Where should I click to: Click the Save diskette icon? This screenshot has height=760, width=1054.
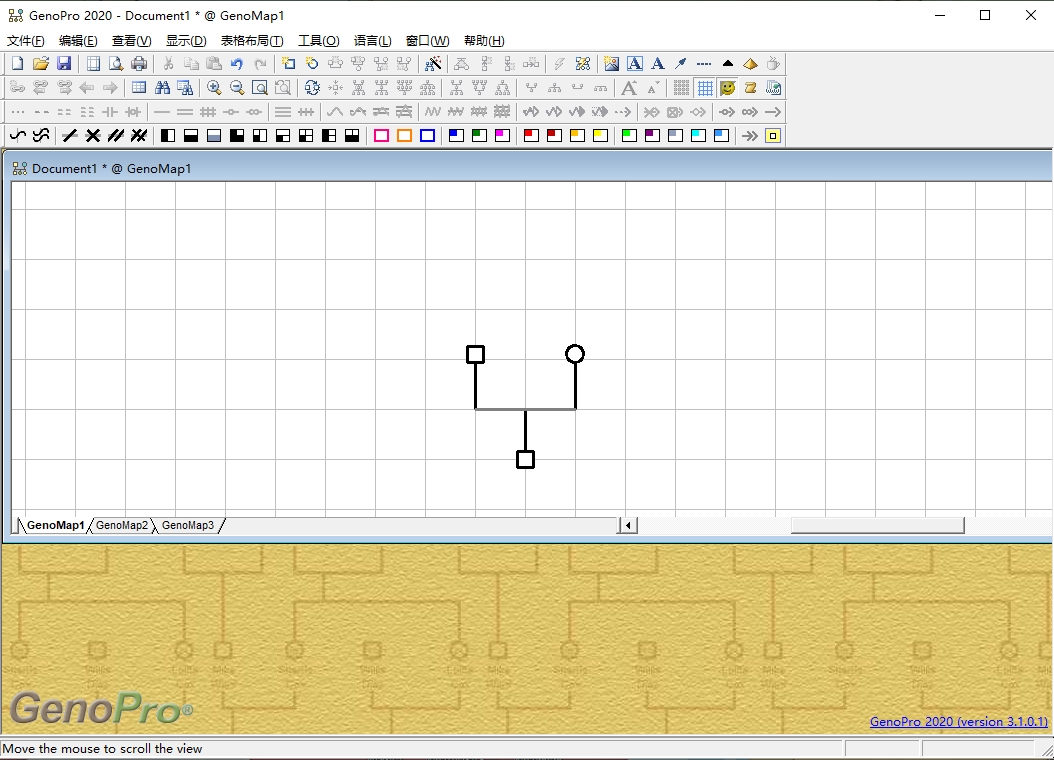pos(64,64)
